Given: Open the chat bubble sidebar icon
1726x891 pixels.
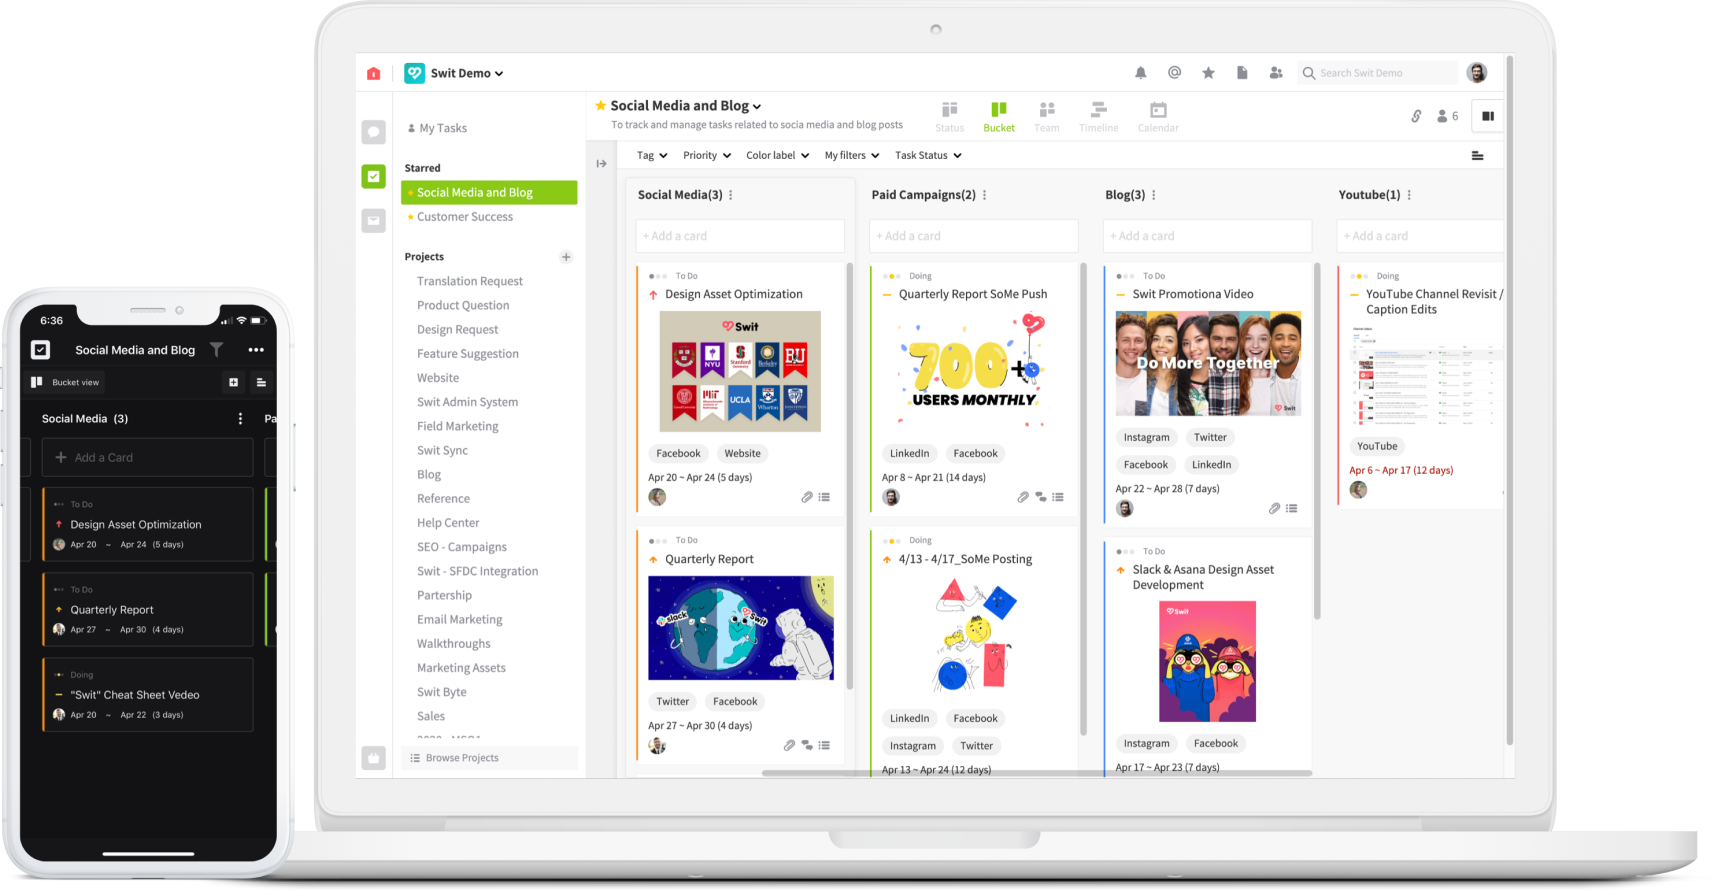Looking at the screenshot, I should tap(374, 132).
